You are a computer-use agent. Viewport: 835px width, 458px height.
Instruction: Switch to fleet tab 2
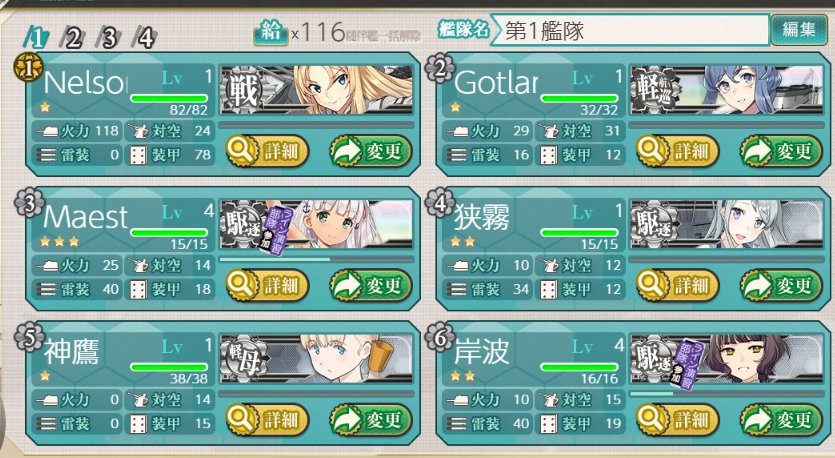tap(72, 38)
